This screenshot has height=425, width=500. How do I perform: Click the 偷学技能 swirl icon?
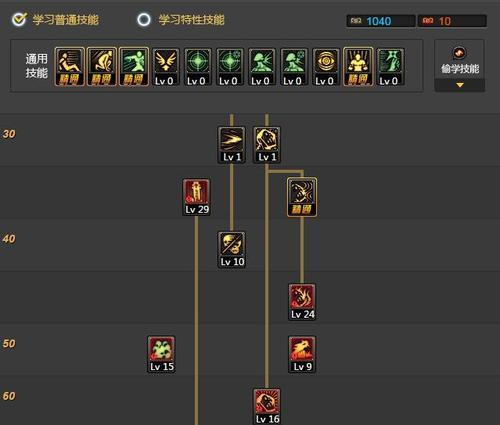coord(459,53)
